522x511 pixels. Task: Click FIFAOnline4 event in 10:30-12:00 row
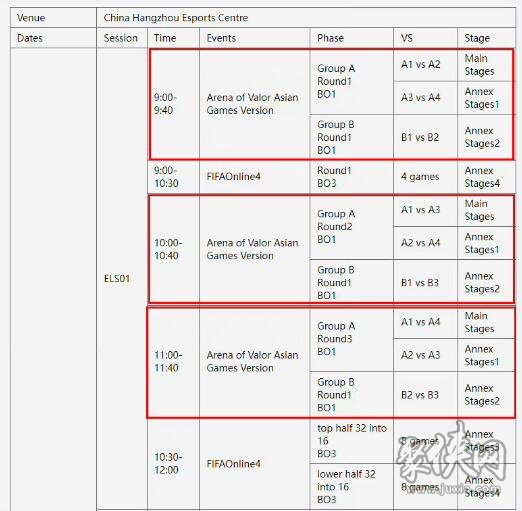(x=255, y=464)
